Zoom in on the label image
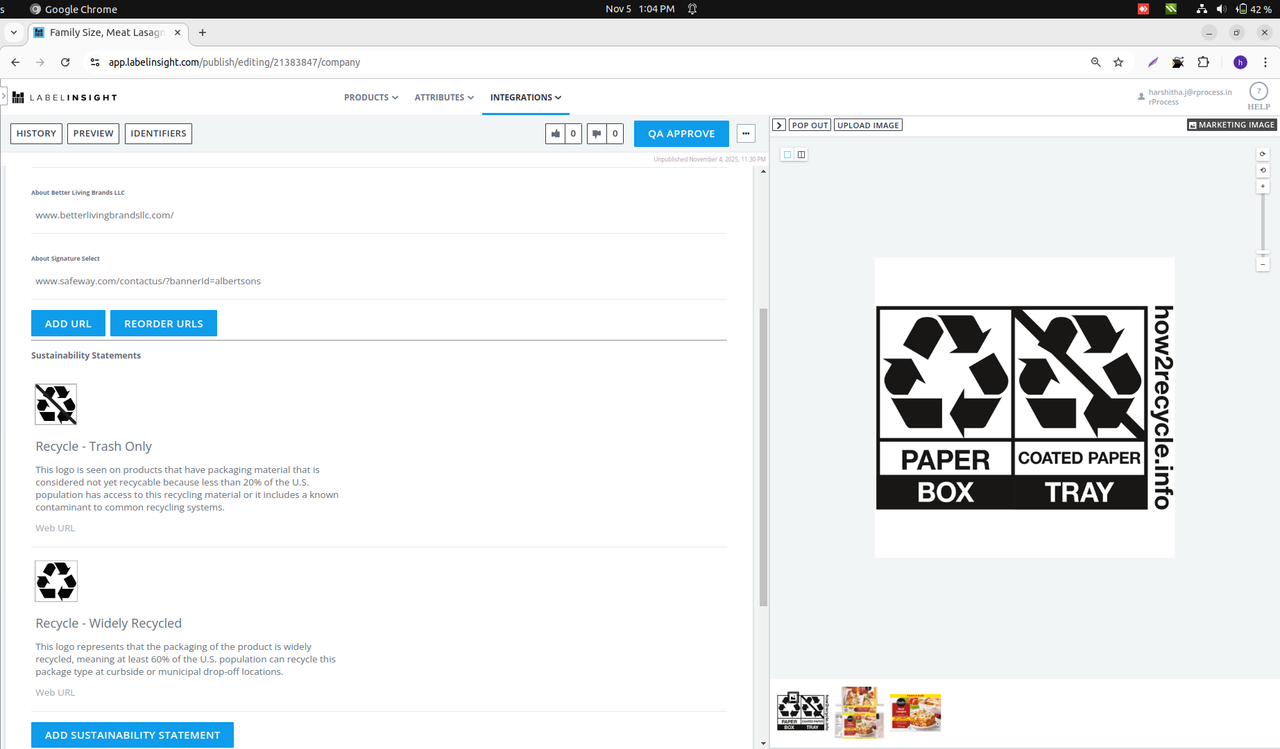Viewport: 1280px width, 749px height. [1262, 185]
